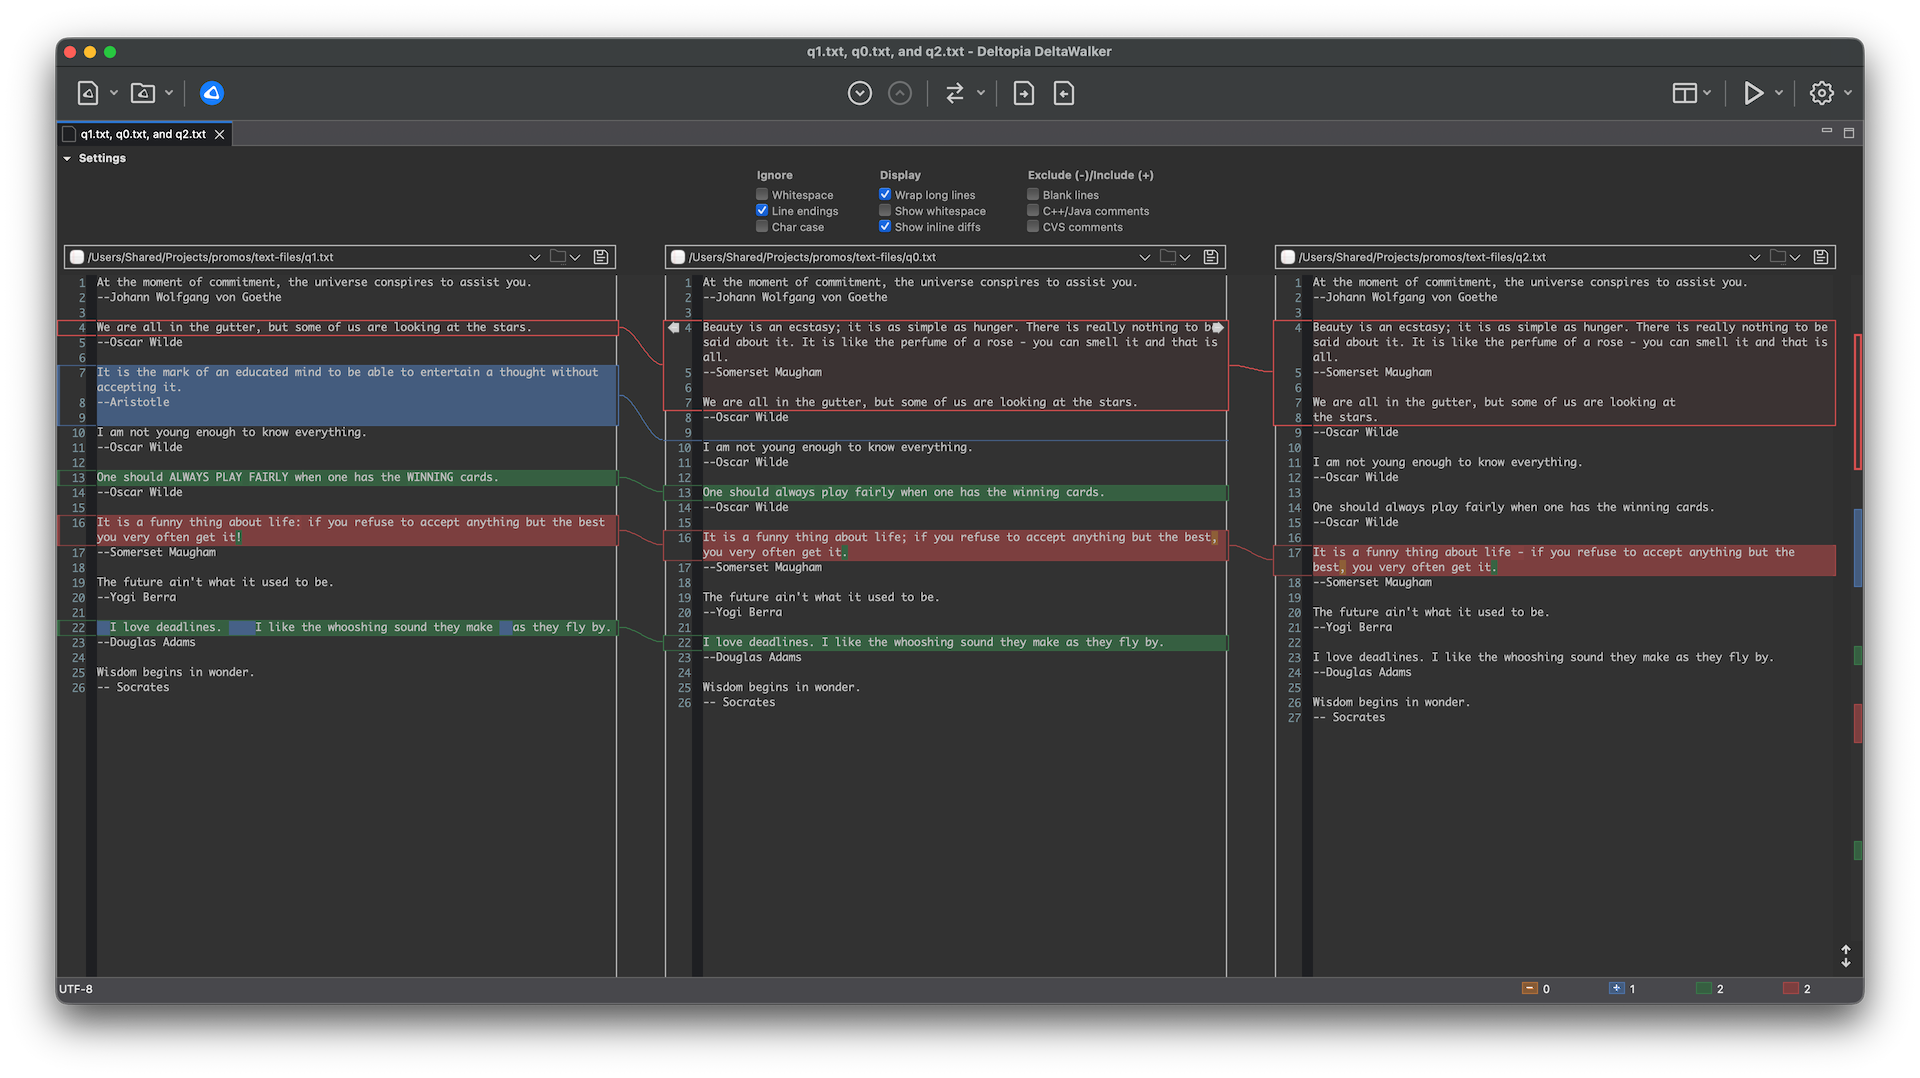This screenshot has height=1078, width=1920.
Task: Select the q1.txt, q0.txt, and q2.txt tab
Action: click(x=144, y=134)
